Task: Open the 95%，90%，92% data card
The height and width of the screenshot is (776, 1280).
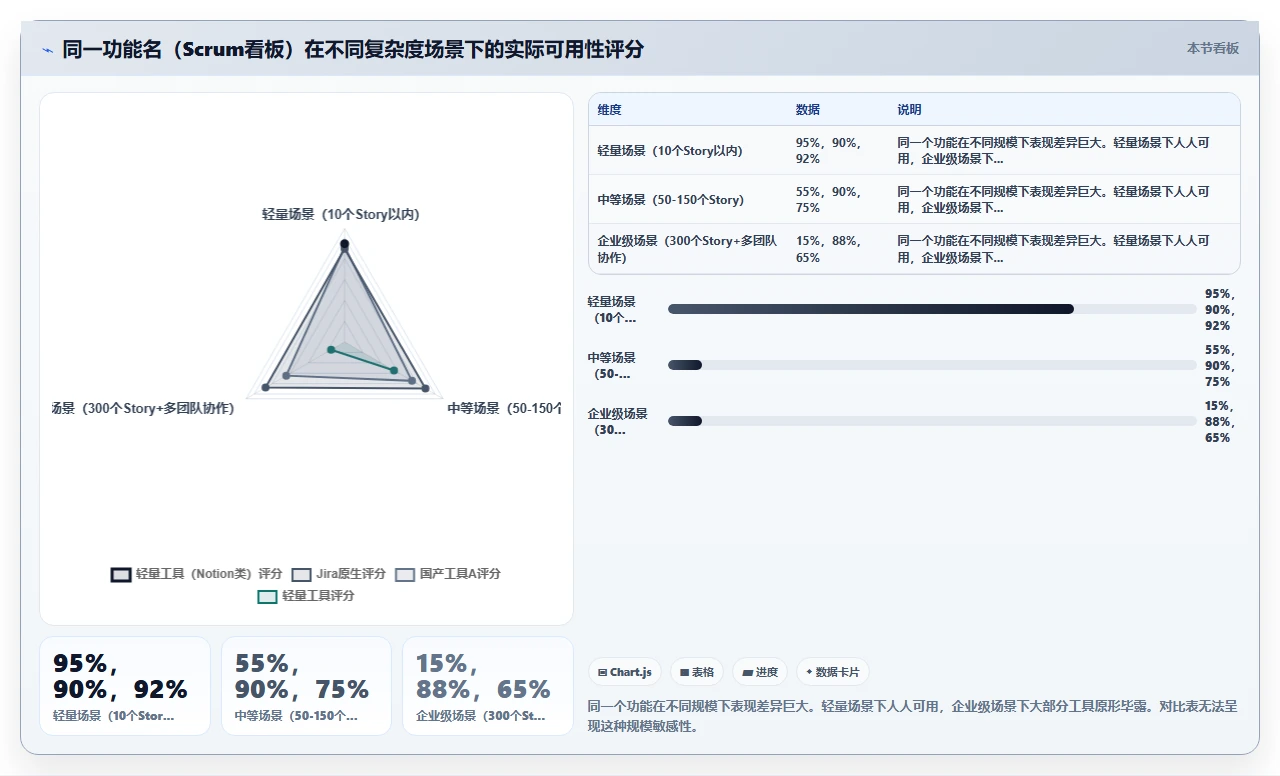Action: [125, 686]
